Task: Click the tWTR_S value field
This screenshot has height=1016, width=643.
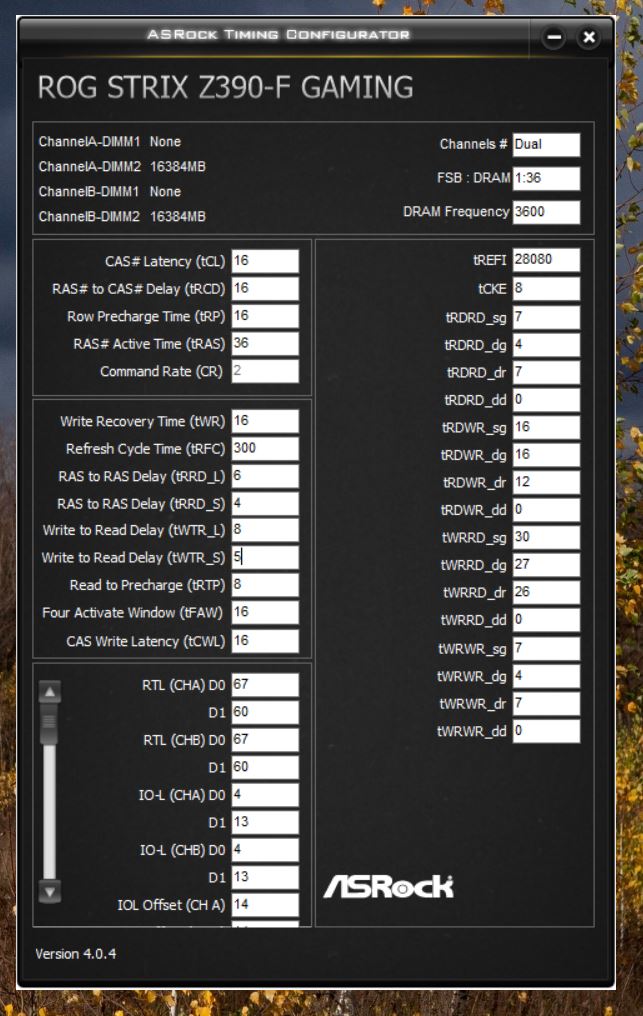Action: pyautogui.click(x=265, y=557)
